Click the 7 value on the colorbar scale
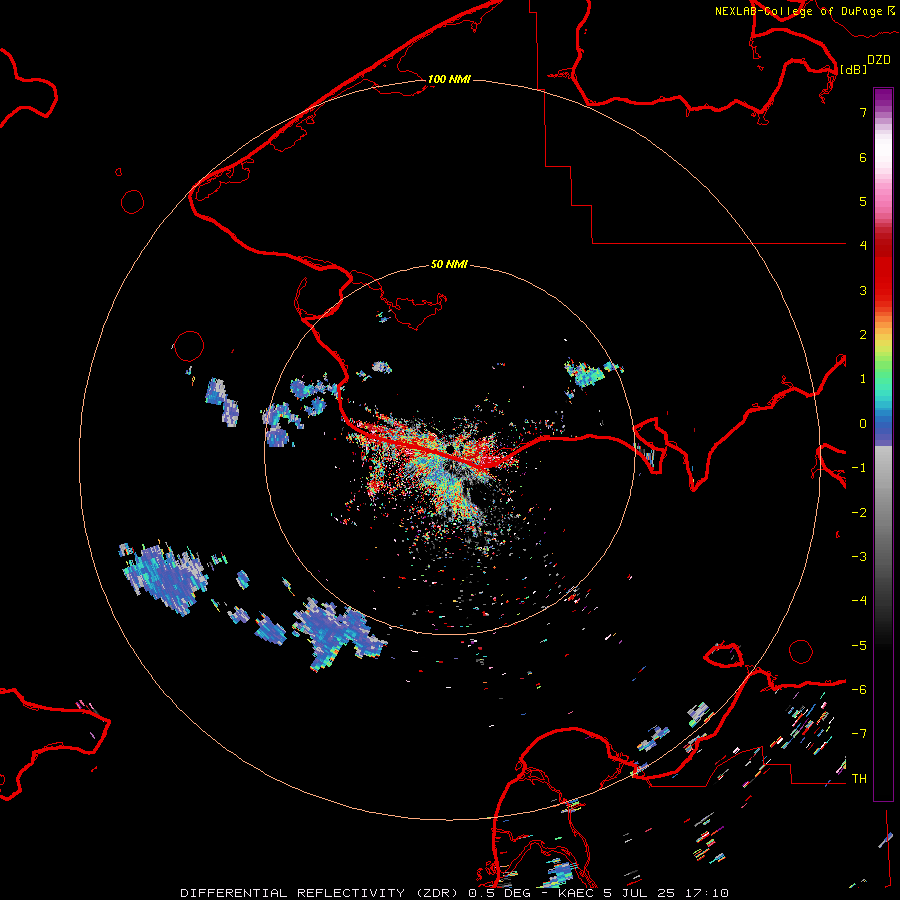The image size is (900, 900). tap(863, 112)
